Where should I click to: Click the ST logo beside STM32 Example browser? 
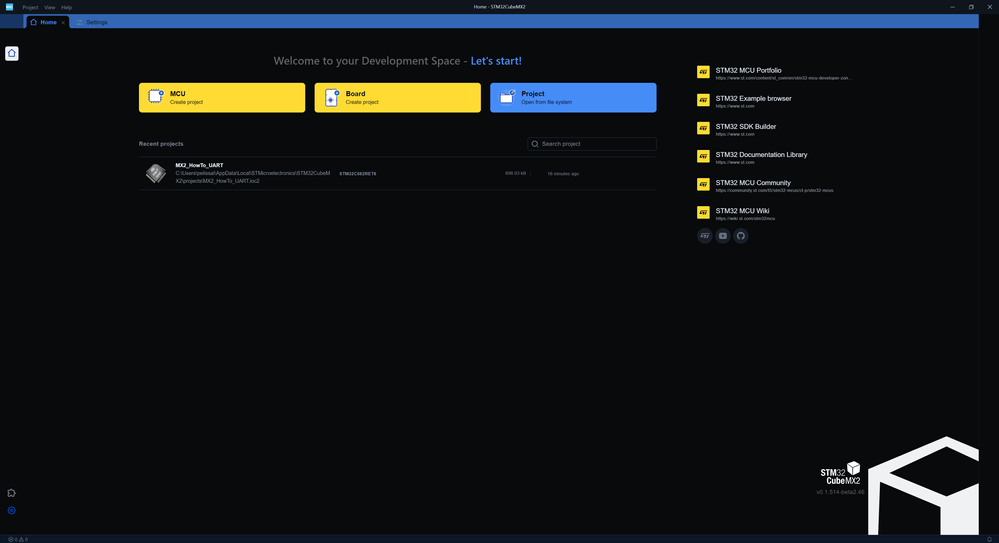click(703, 100)
